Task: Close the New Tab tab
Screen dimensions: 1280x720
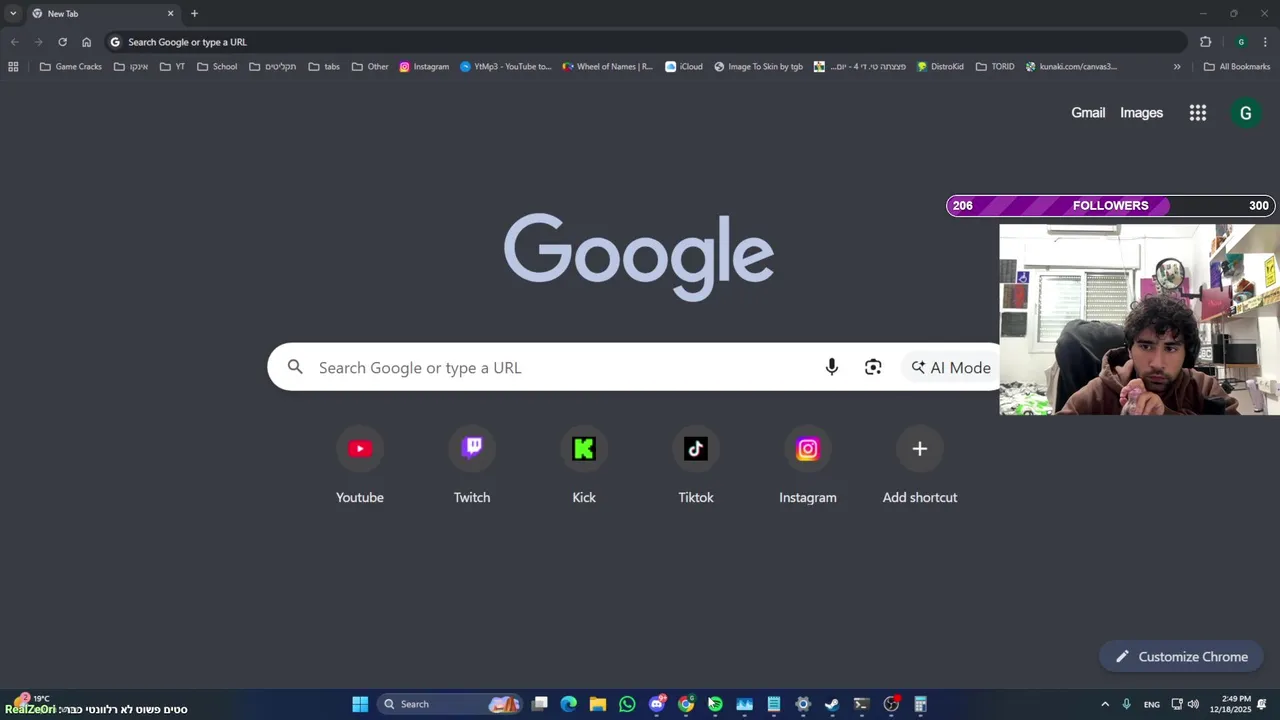Action: pos(170,14)
